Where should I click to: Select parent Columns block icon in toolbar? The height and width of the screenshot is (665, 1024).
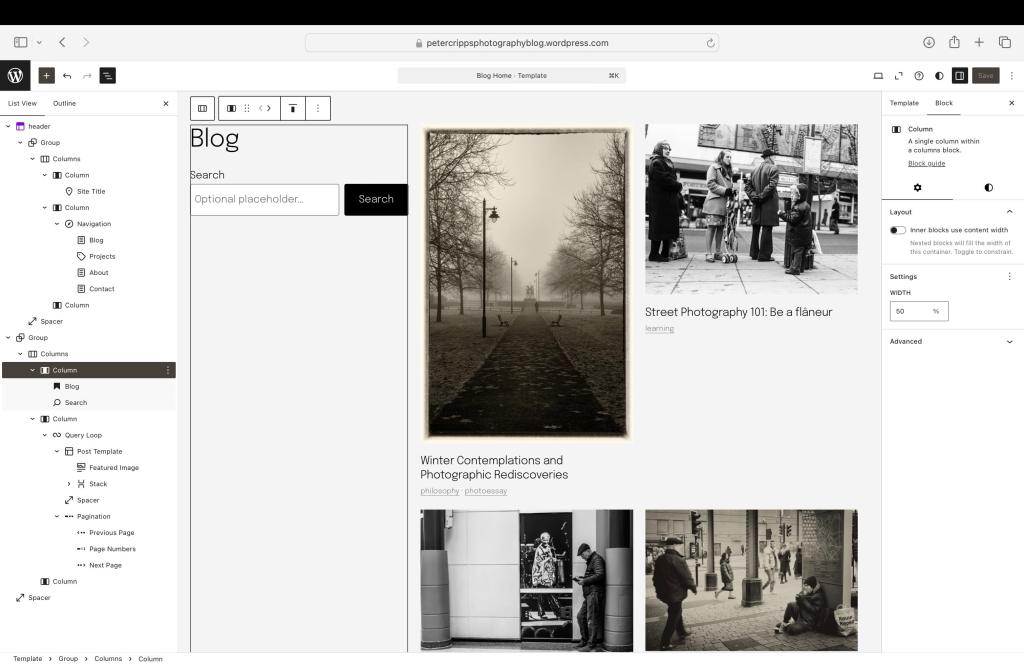click(x=202, y=108)
